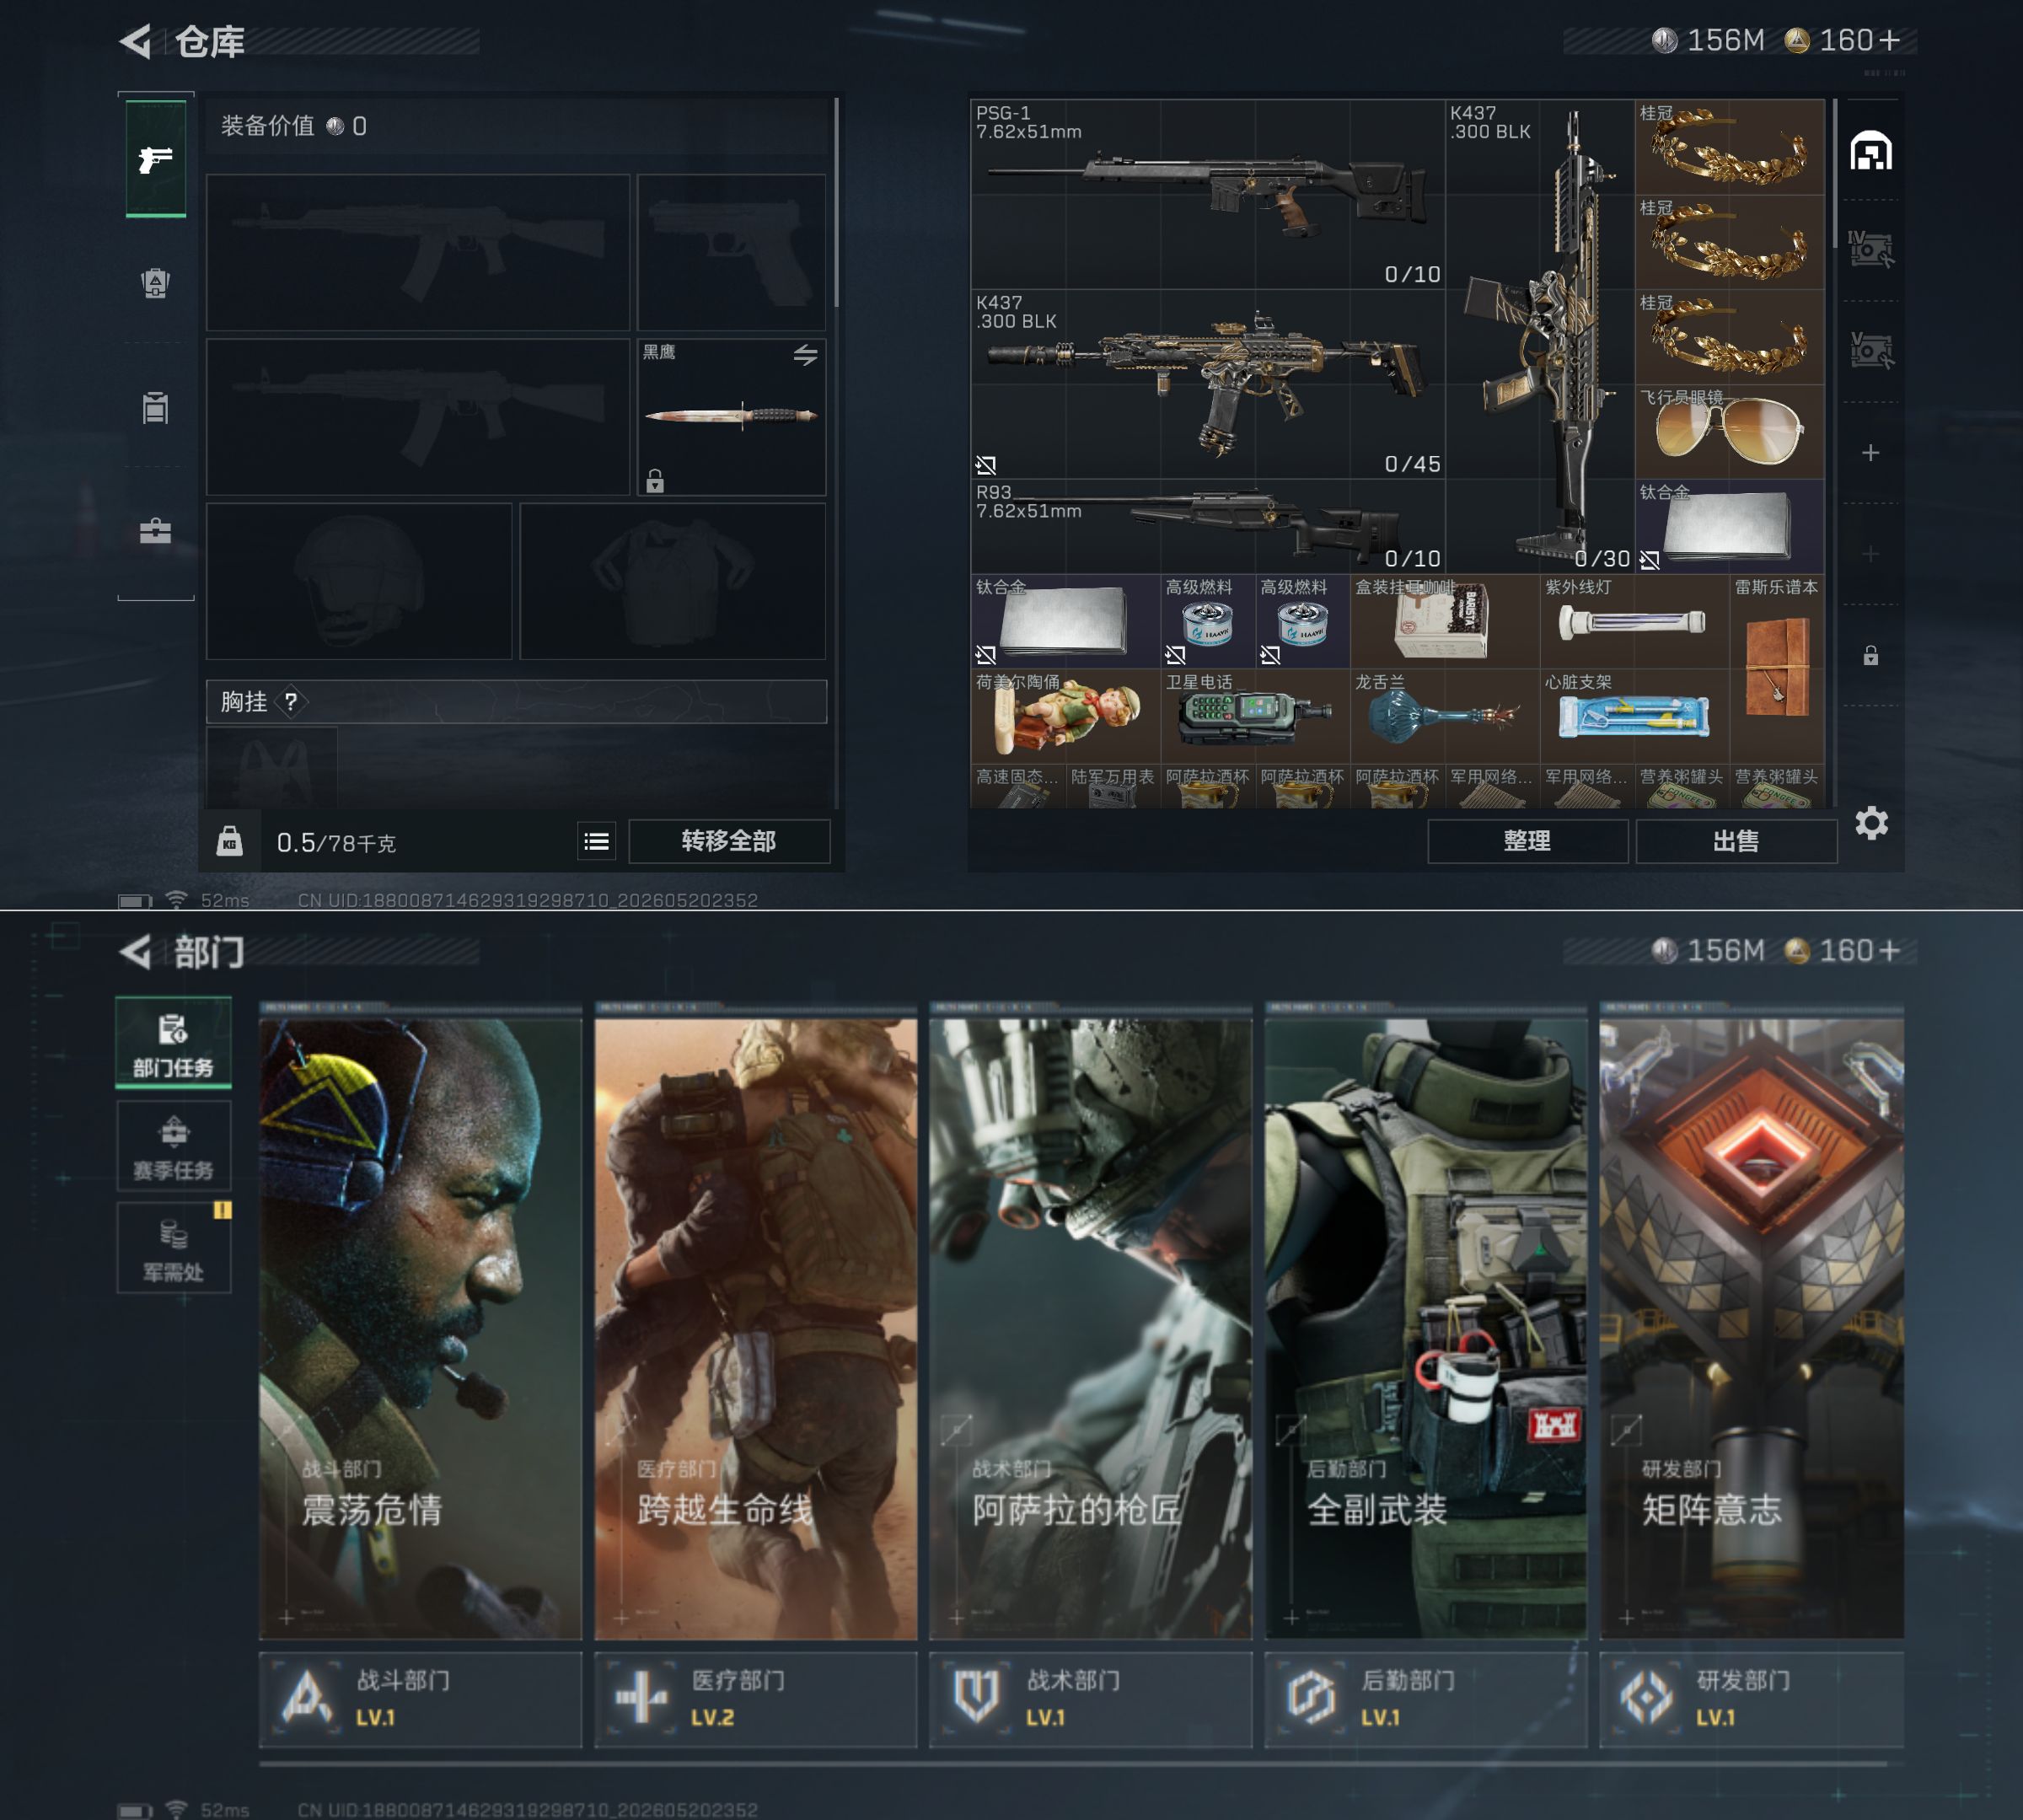Click the 52ms ping indicator on warehouse screen

tap(225, 900)
